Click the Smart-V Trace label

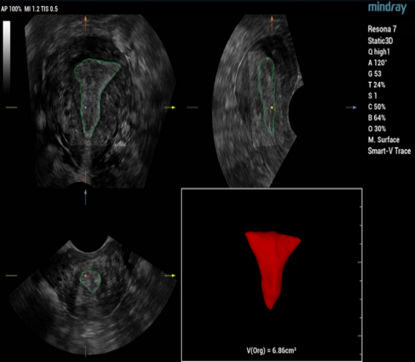point(389,151)
